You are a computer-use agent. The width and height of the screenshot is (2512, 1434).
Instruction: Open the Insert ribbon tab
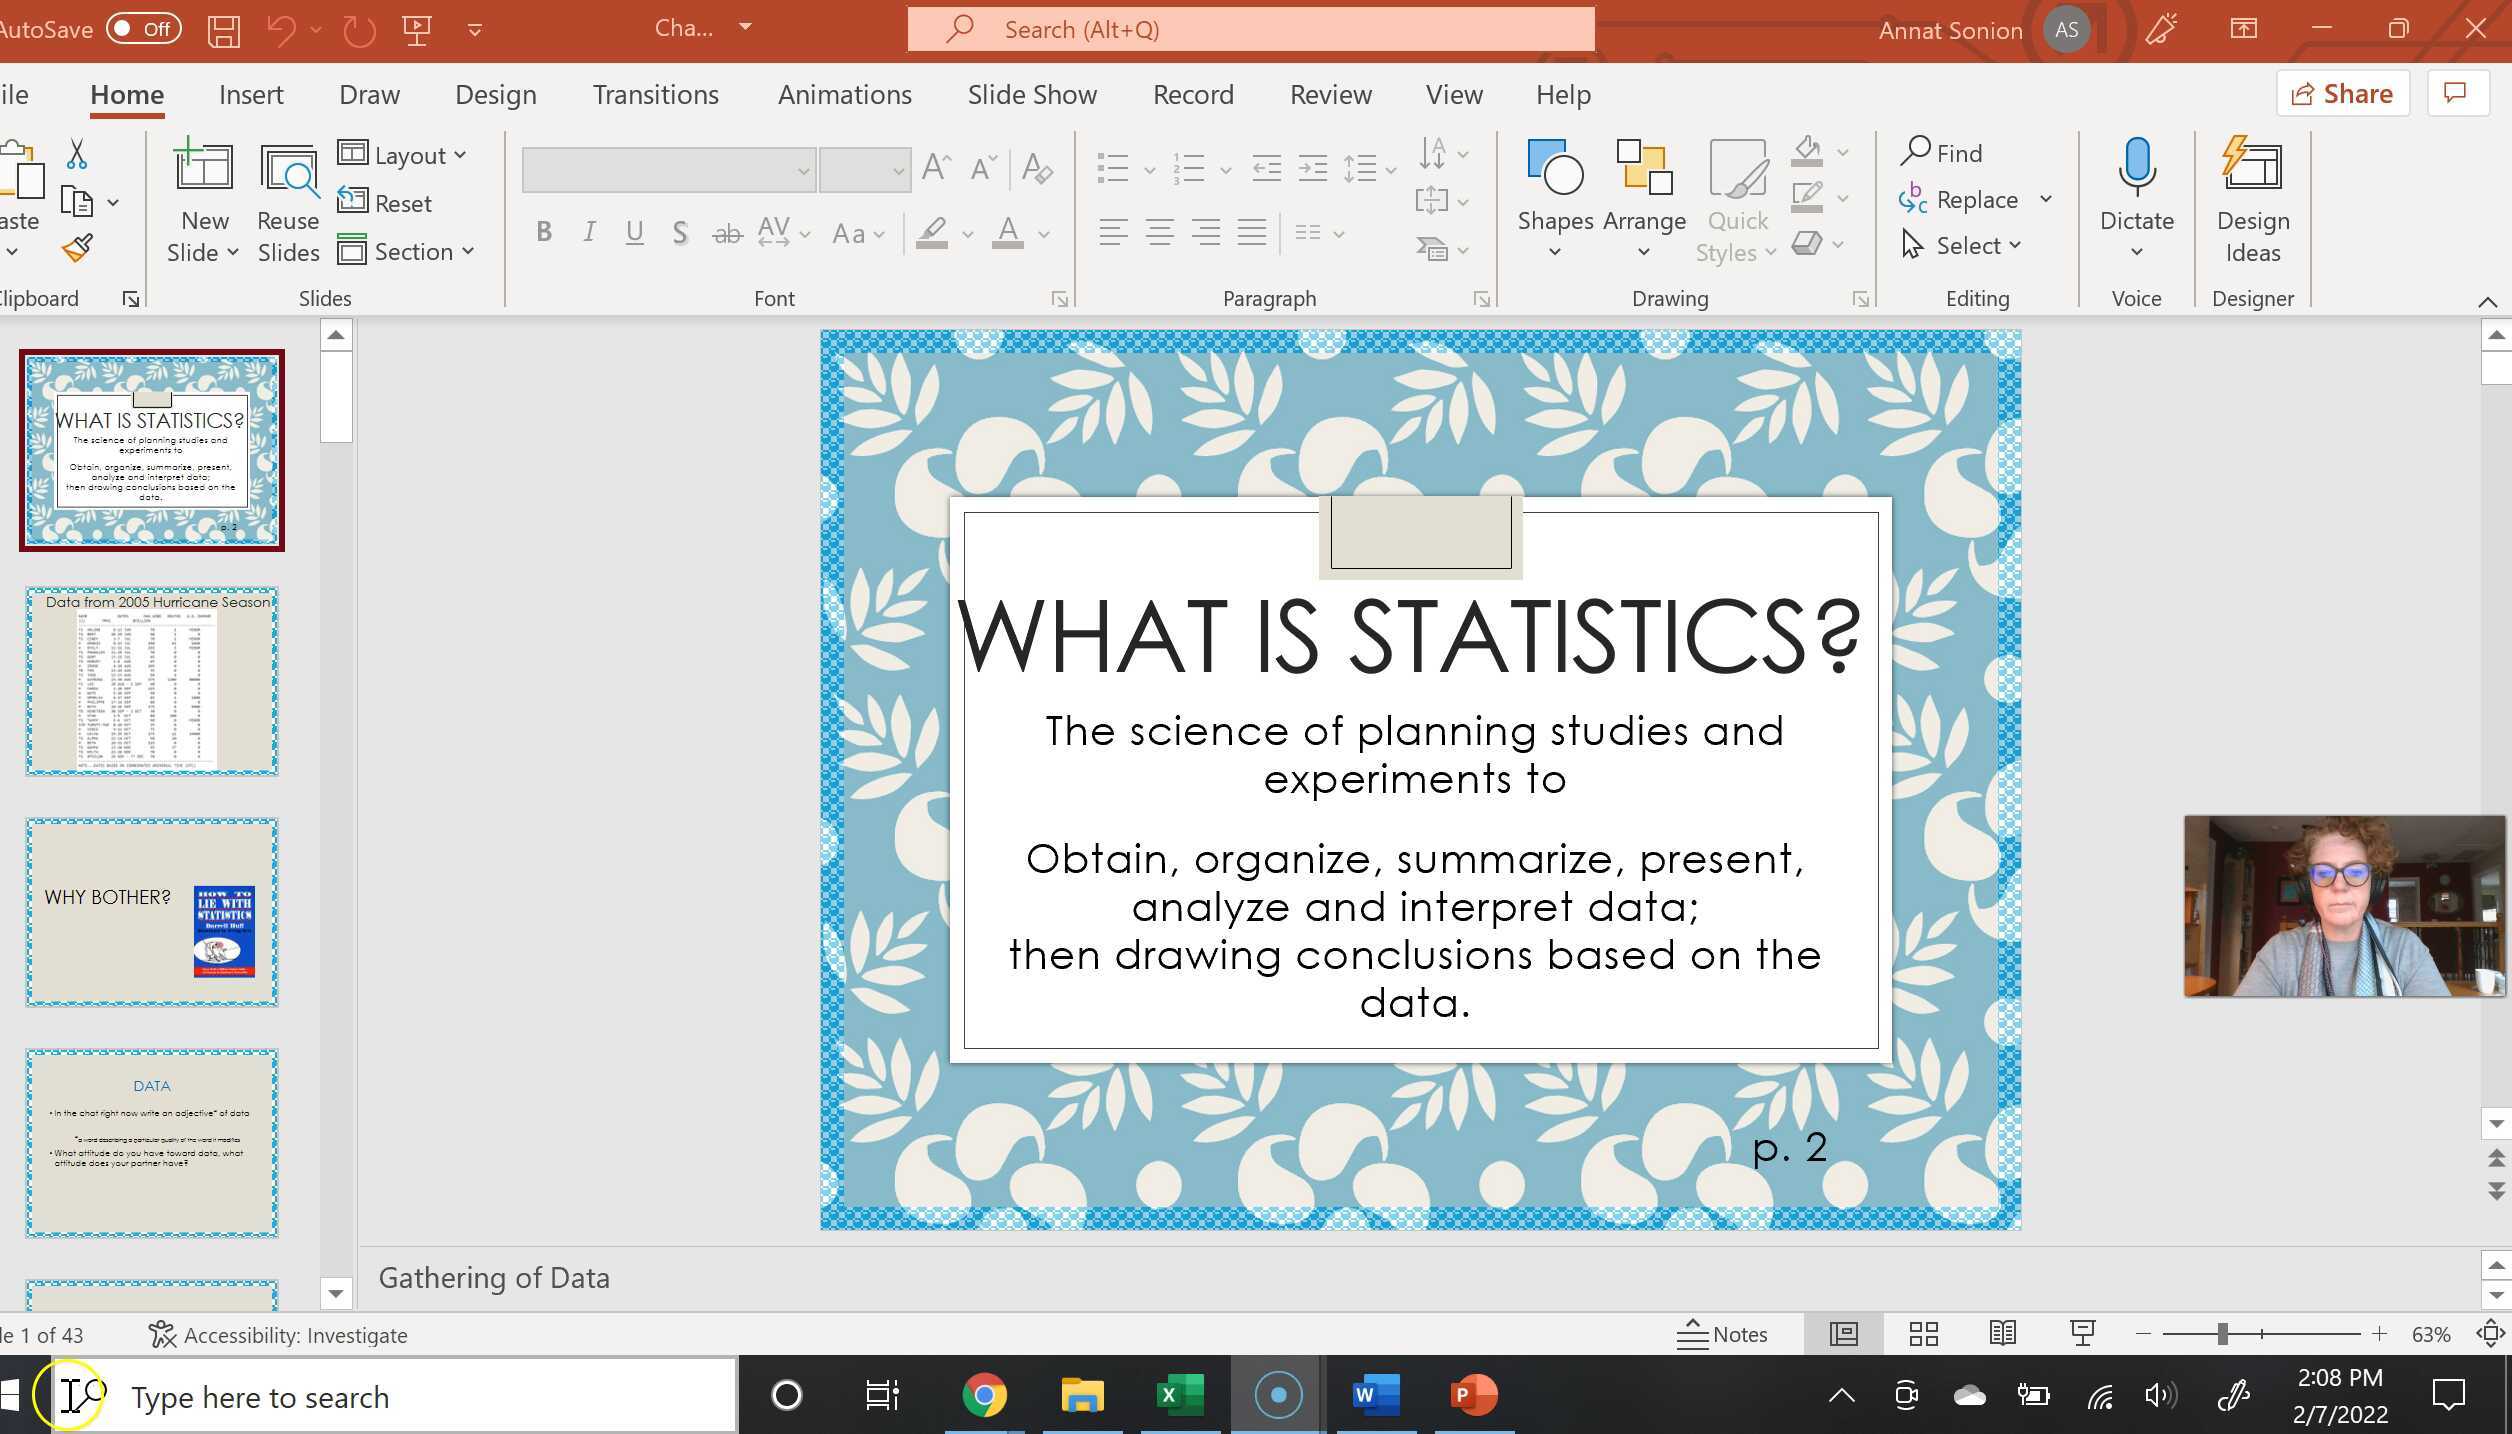pyautogui.click(x=251, y=94)
